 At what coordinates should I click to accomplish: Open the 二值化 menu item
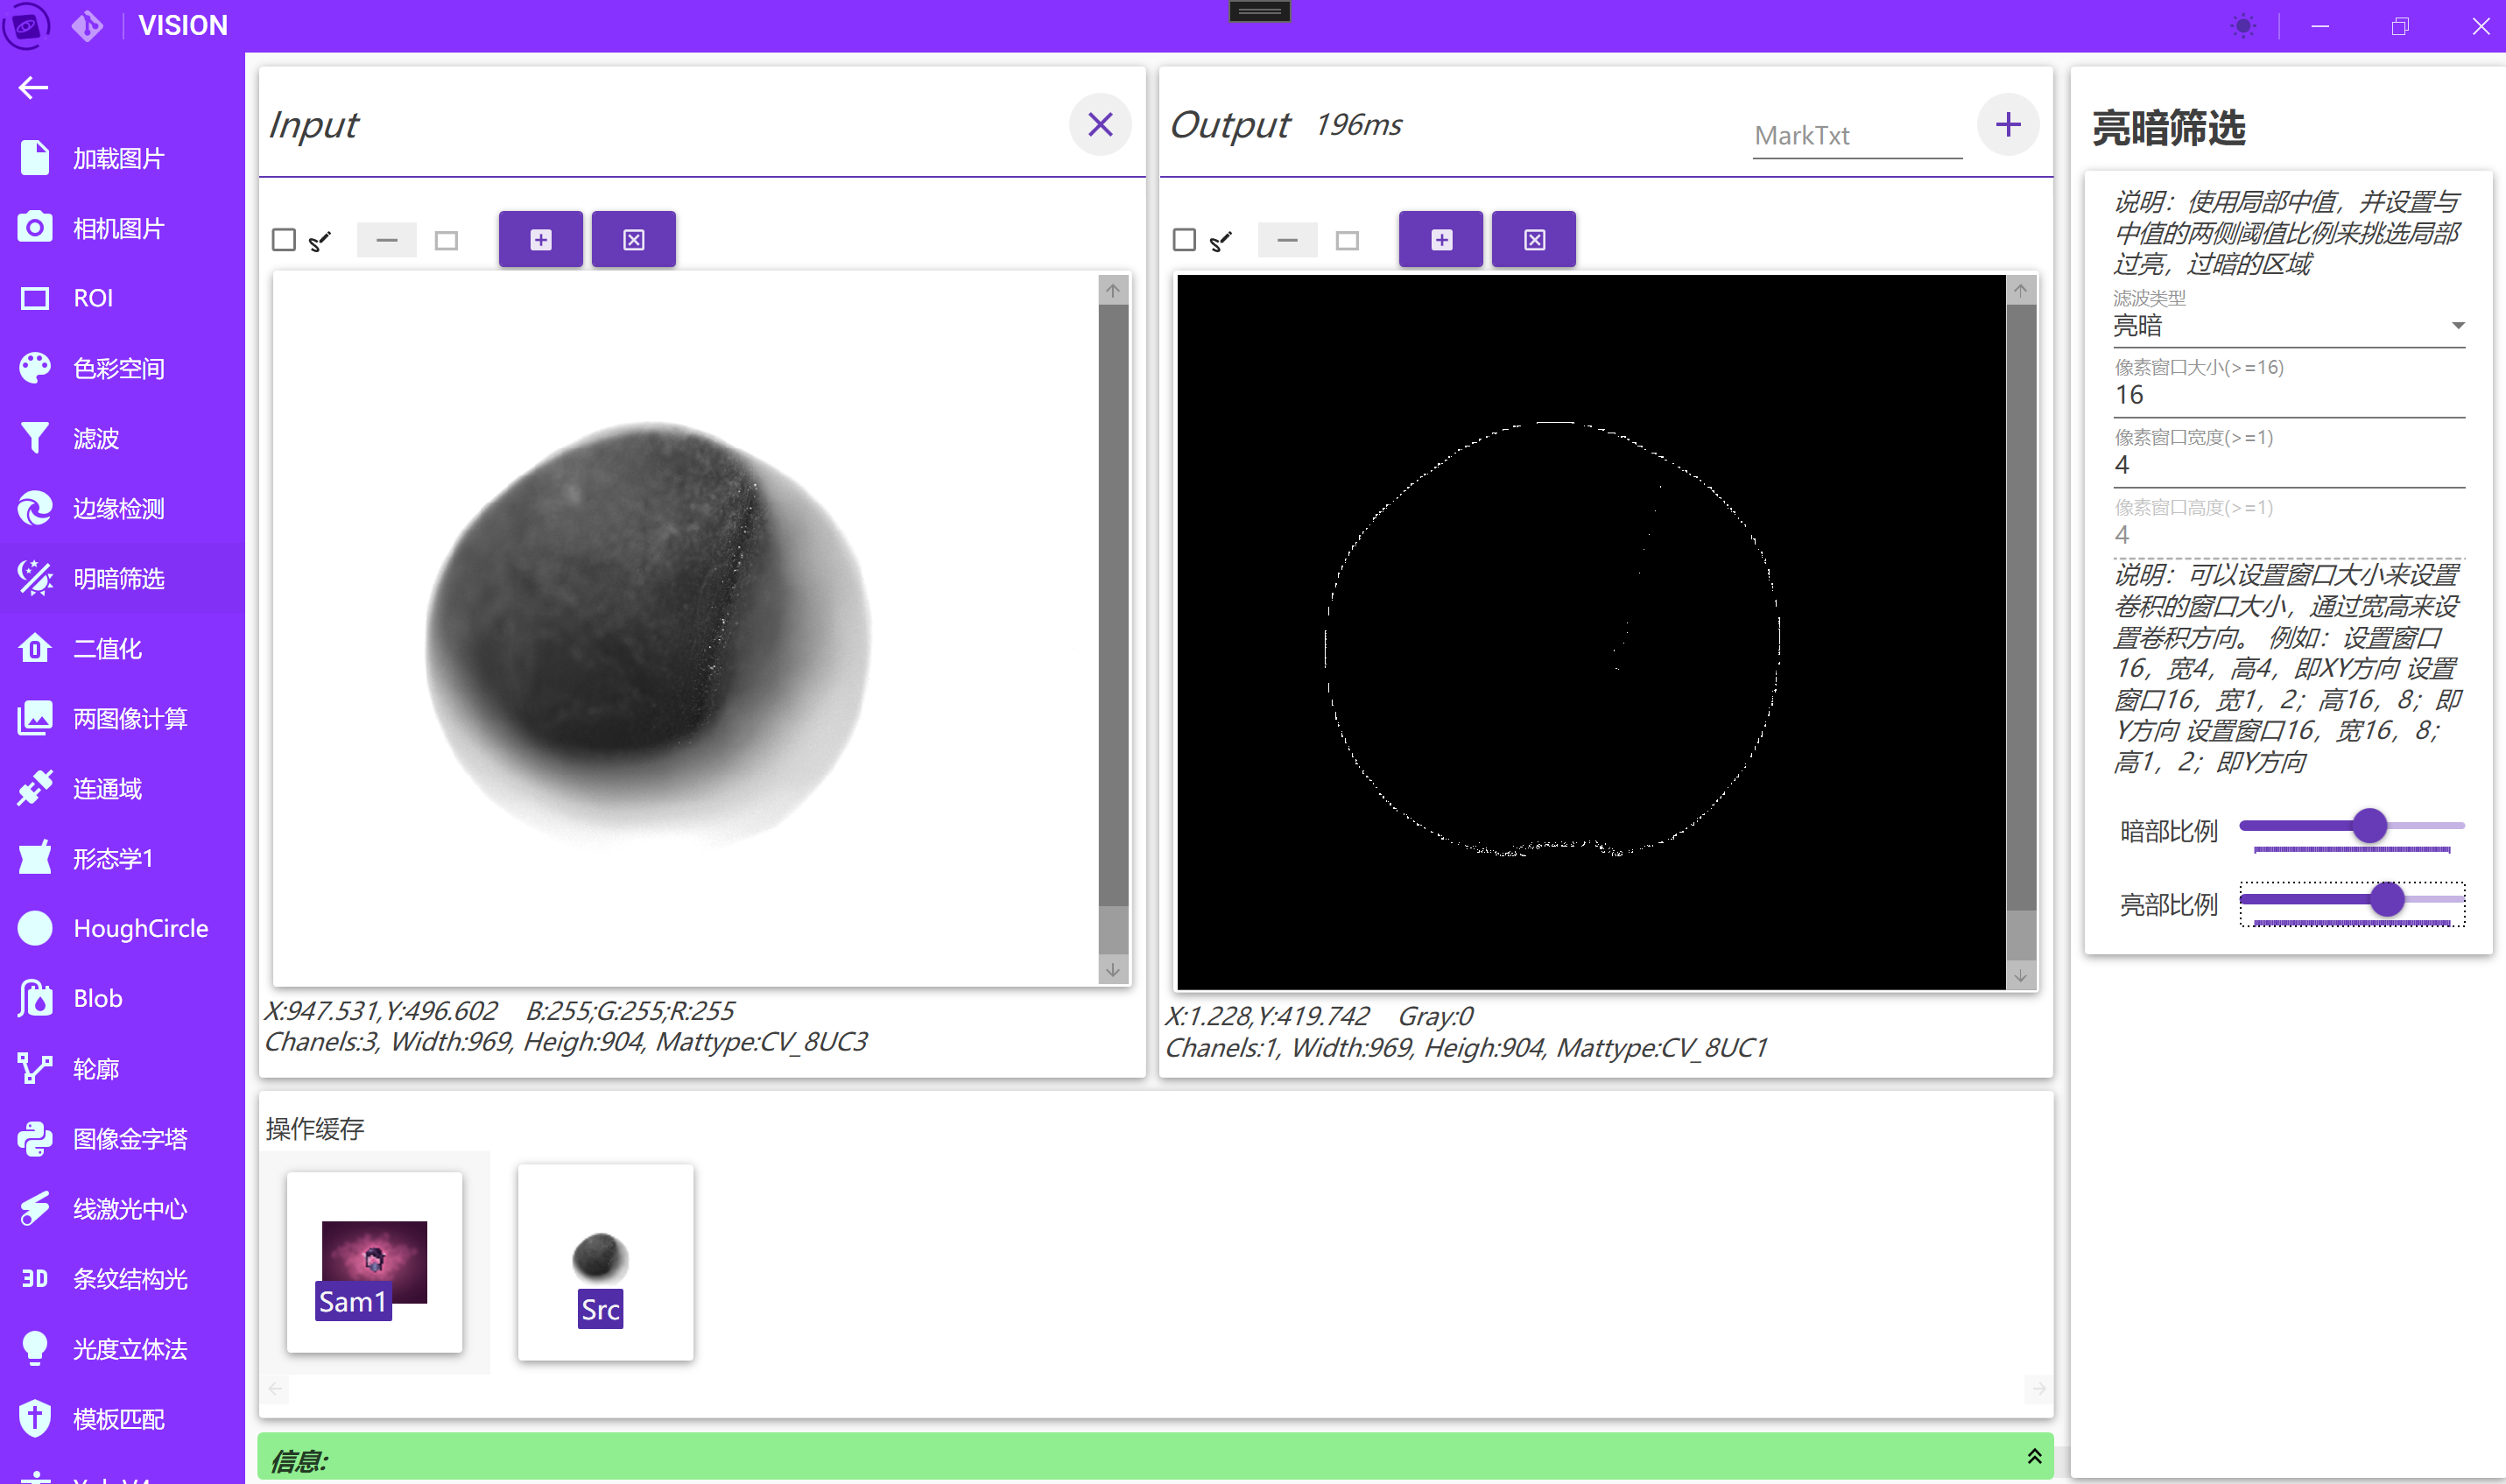tap(108, 649)
